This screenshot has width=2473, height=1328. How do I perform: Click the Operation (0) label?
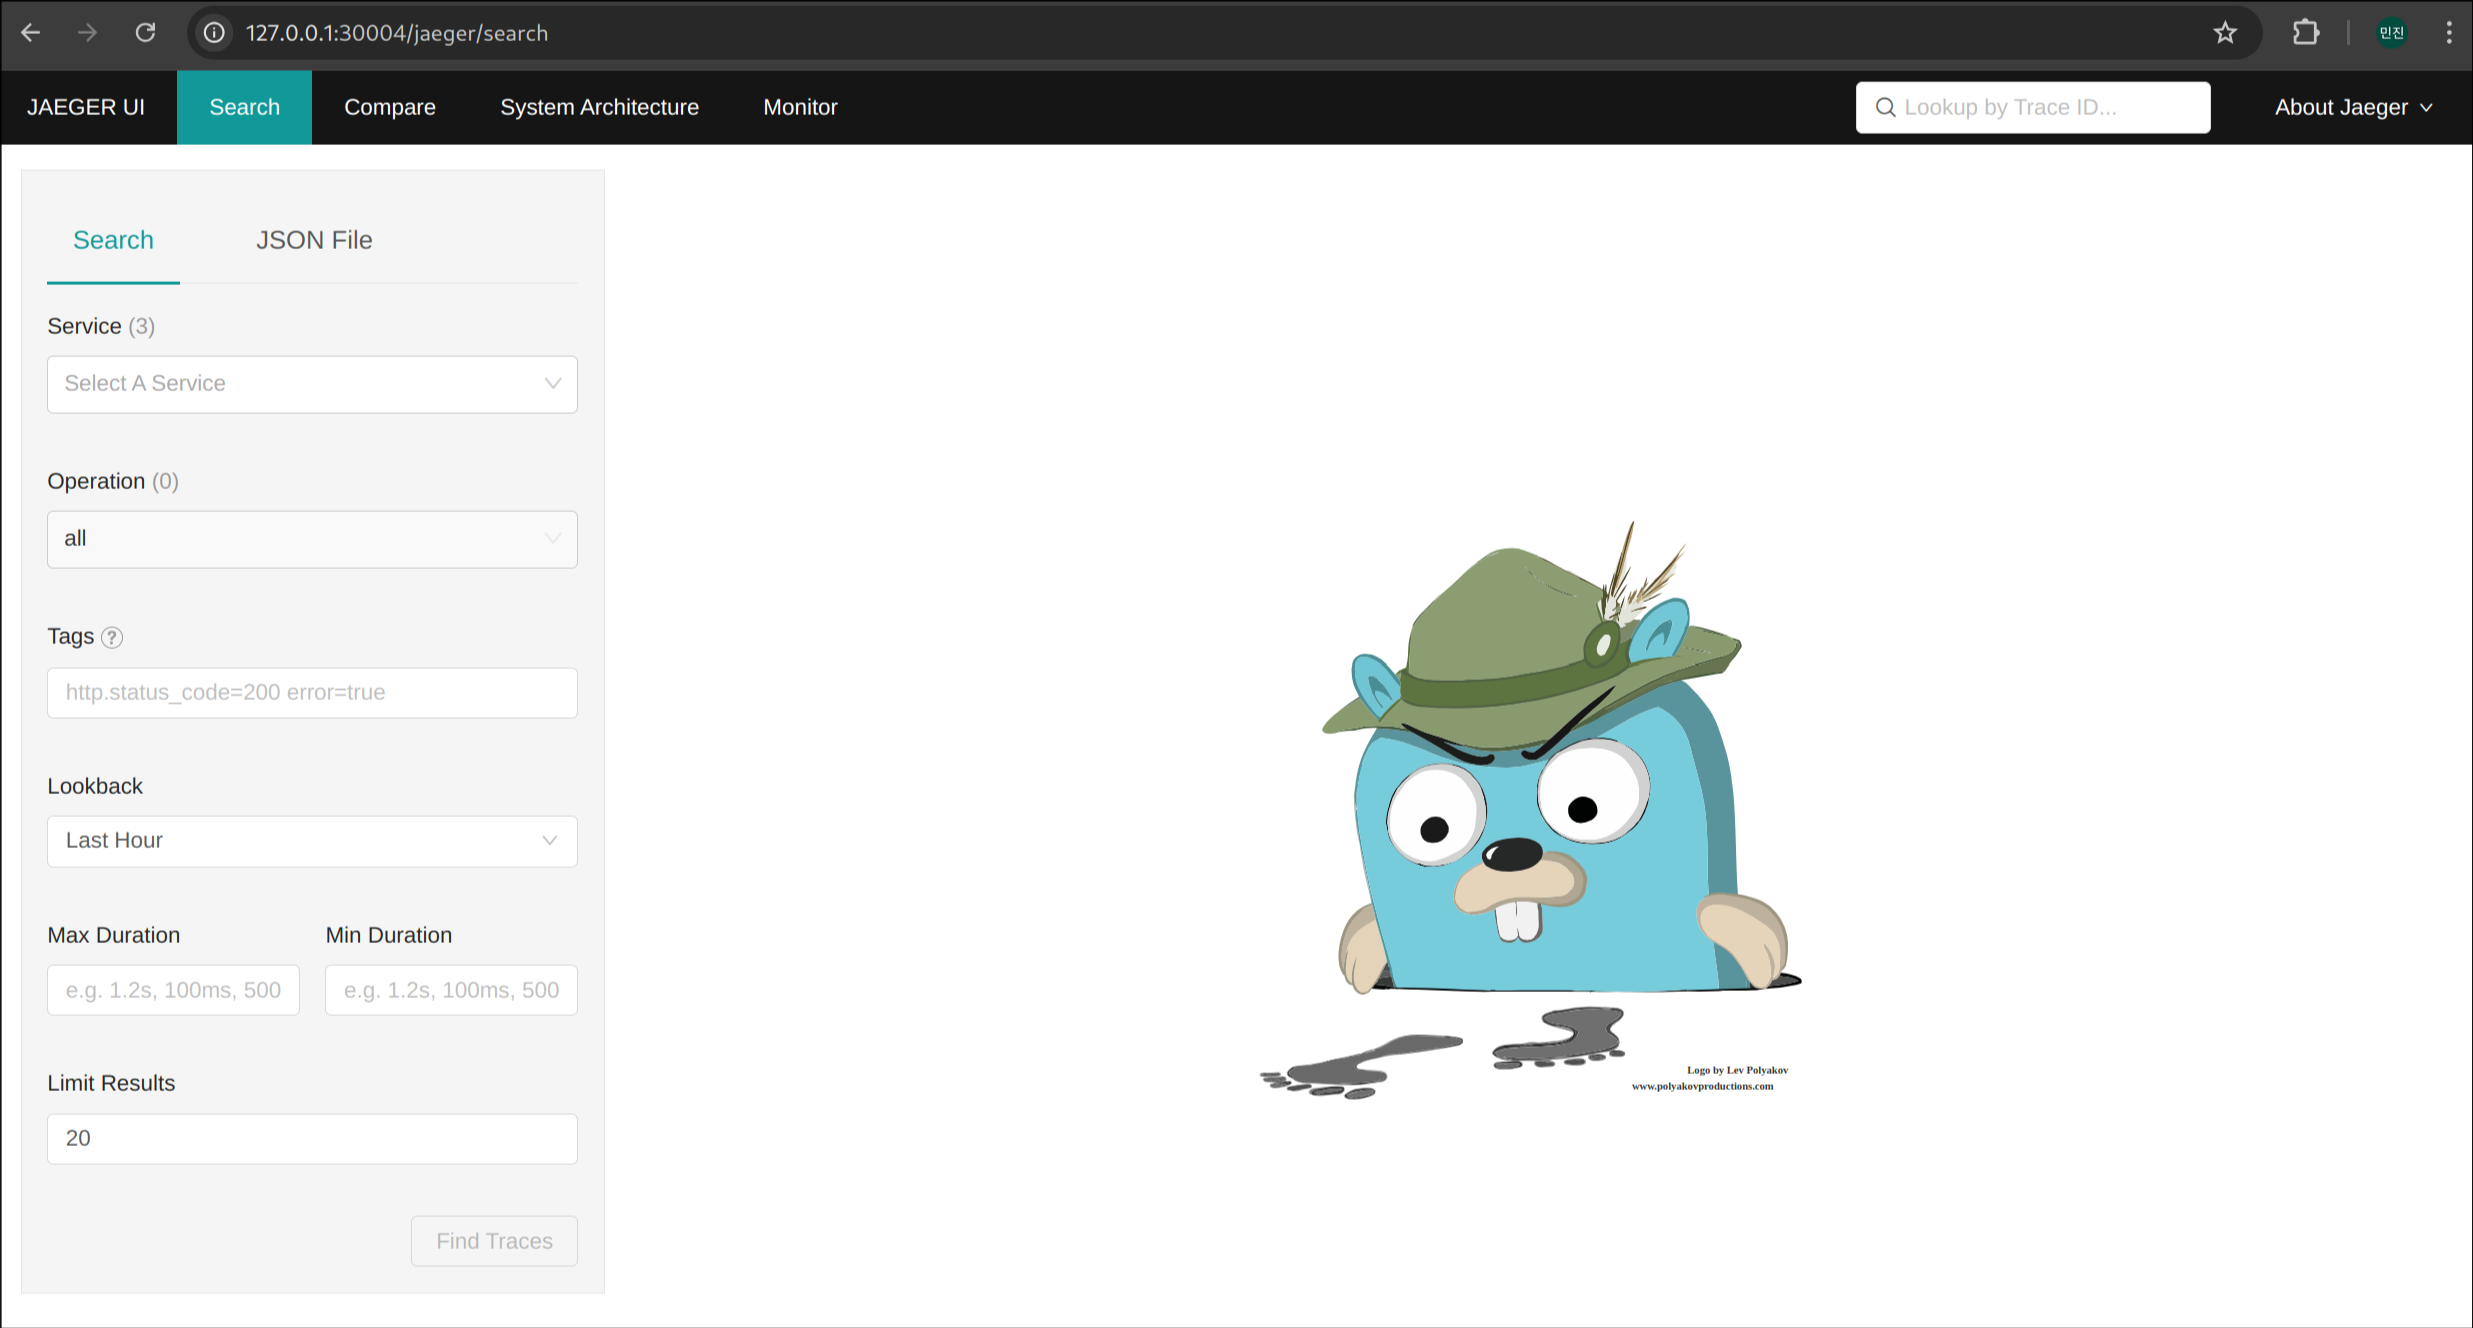tap(113, 481)
